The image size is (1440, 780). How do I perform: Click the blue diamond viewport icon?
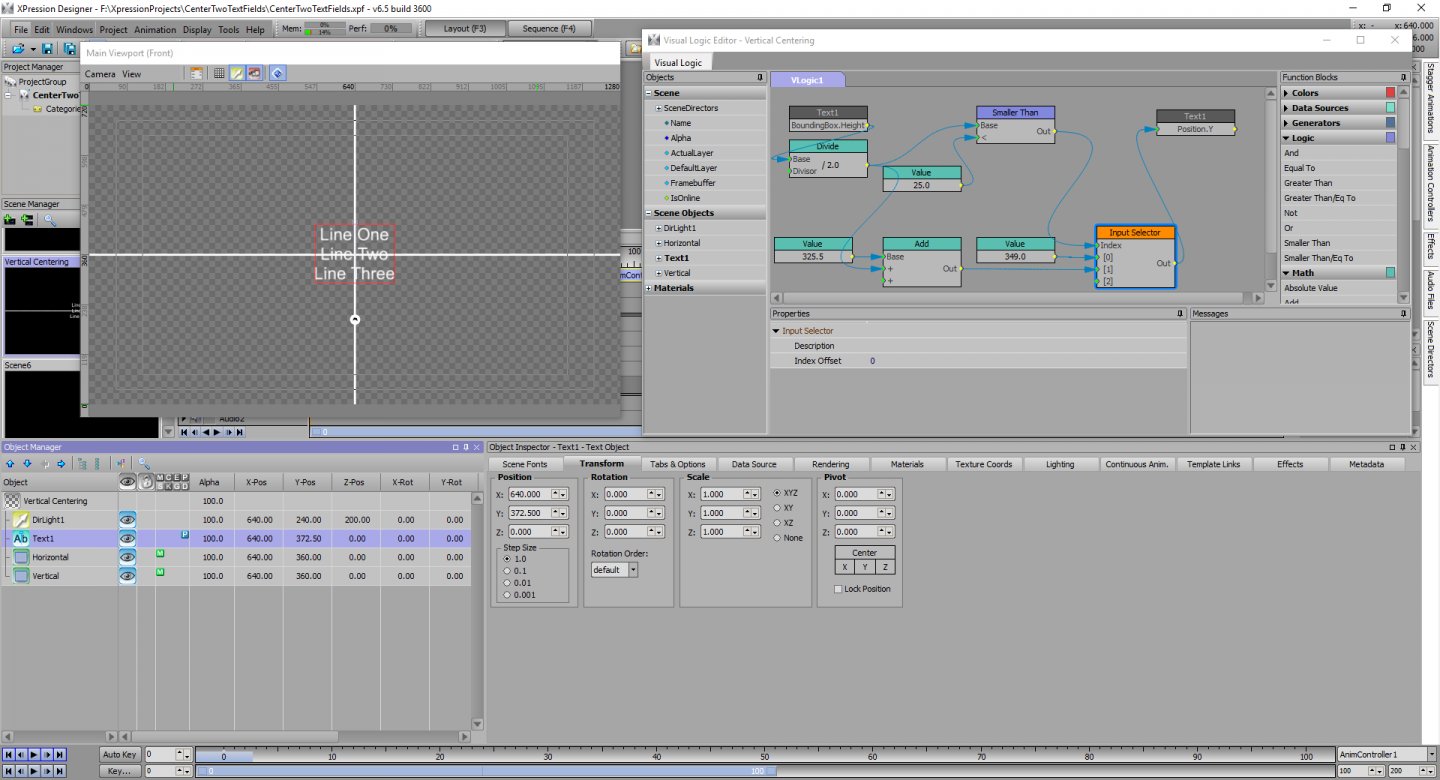pos(278,73)
